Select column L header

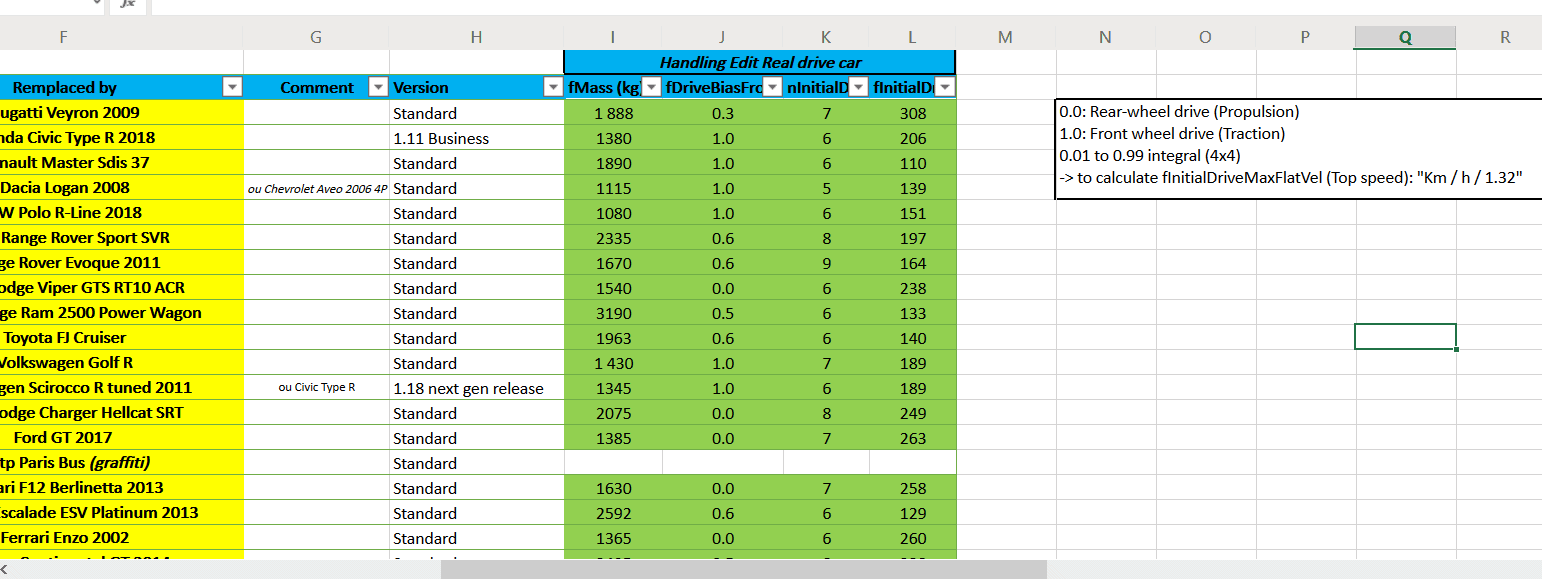click(x=912, y=38)
